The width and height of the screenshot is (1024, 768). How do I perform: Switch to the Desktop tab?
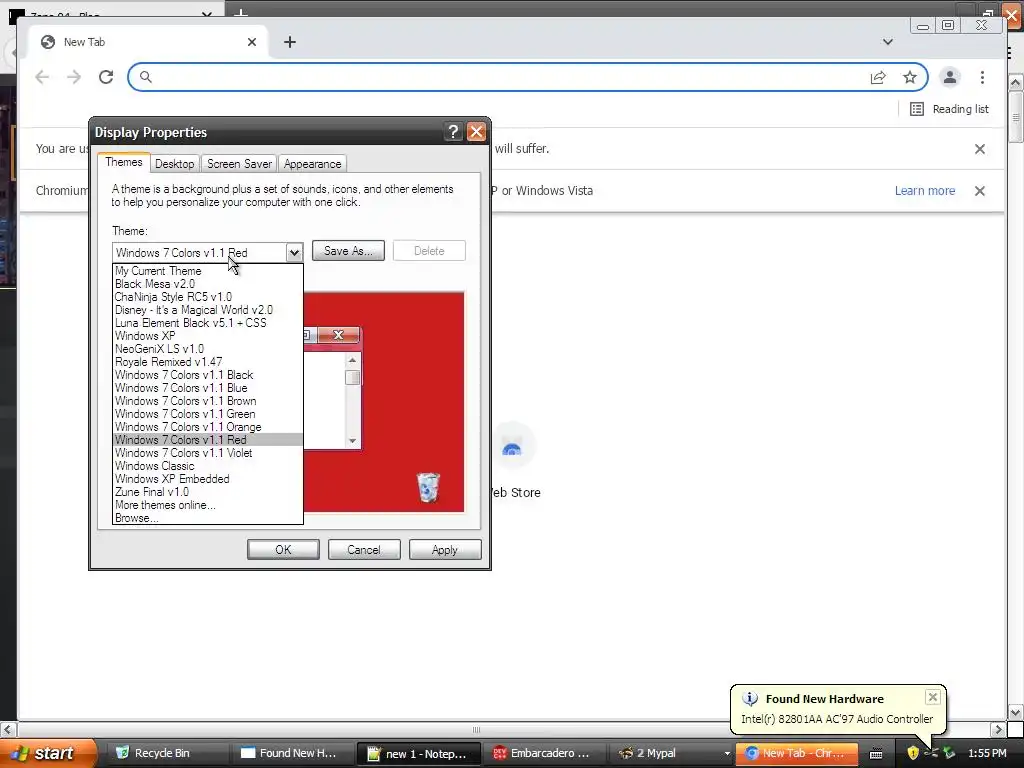(174, 163)
